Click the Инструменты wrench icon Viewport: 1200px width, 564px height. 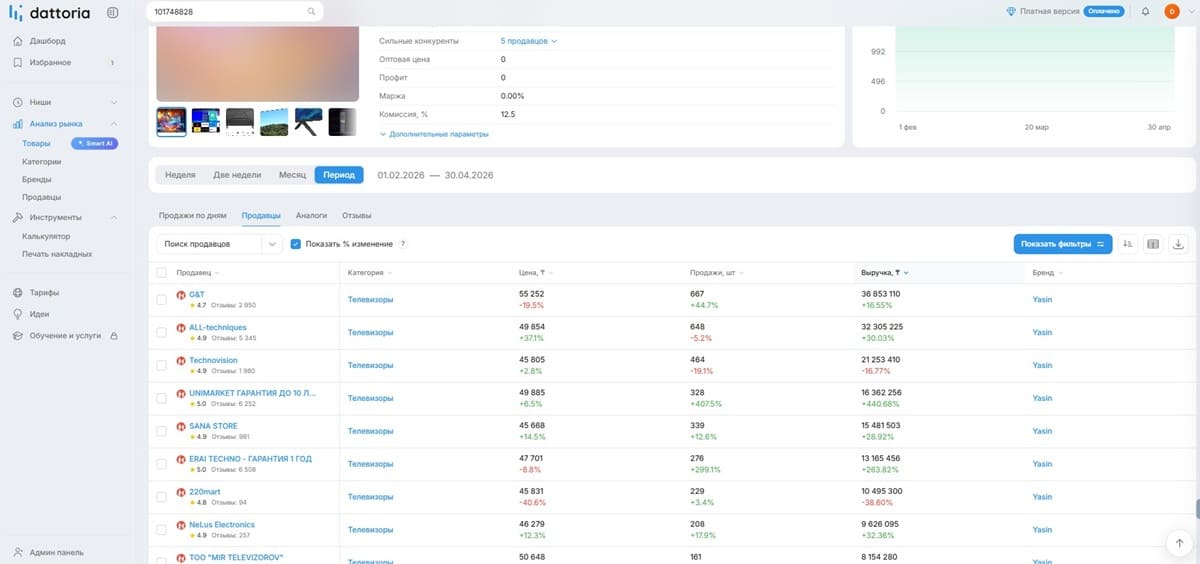point(18,217)
